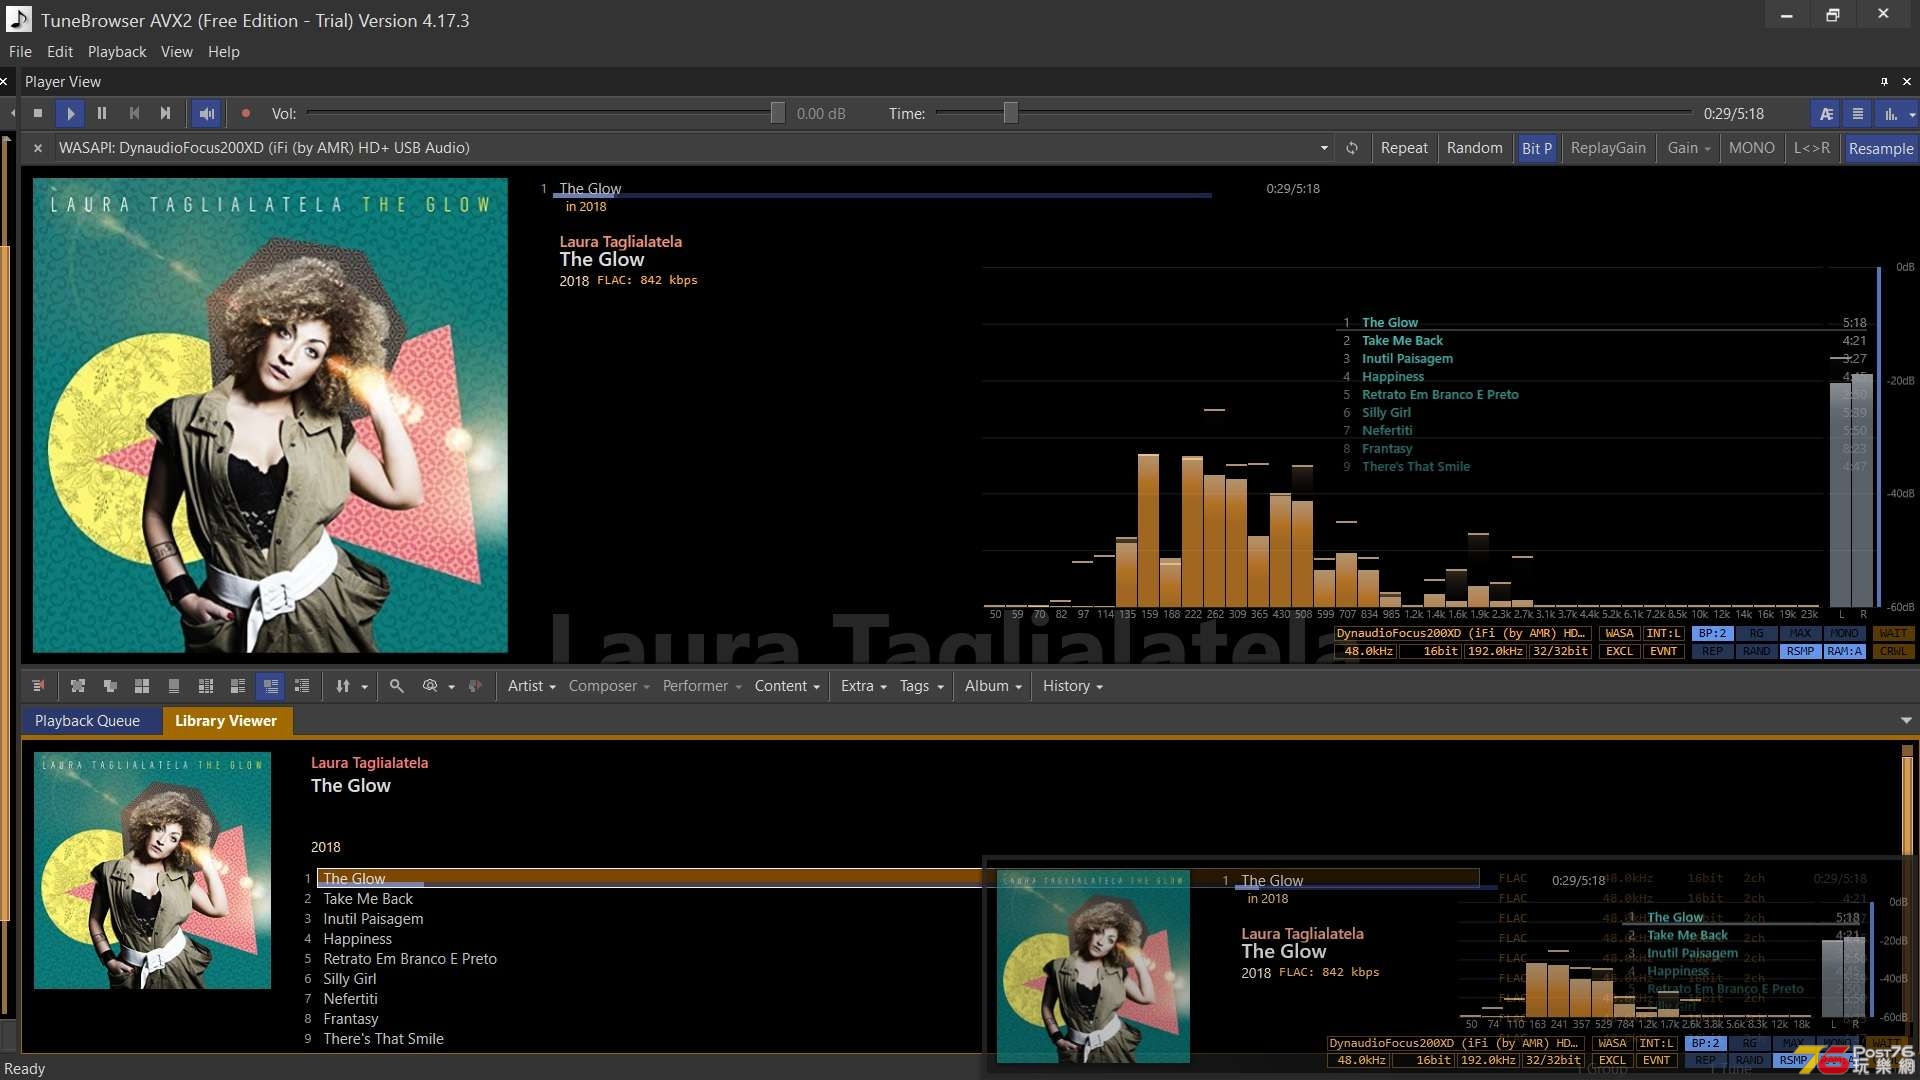The width and height of the screenshot is (1920, 1080).
Task: Skip to the previous track
Action: 134,114
